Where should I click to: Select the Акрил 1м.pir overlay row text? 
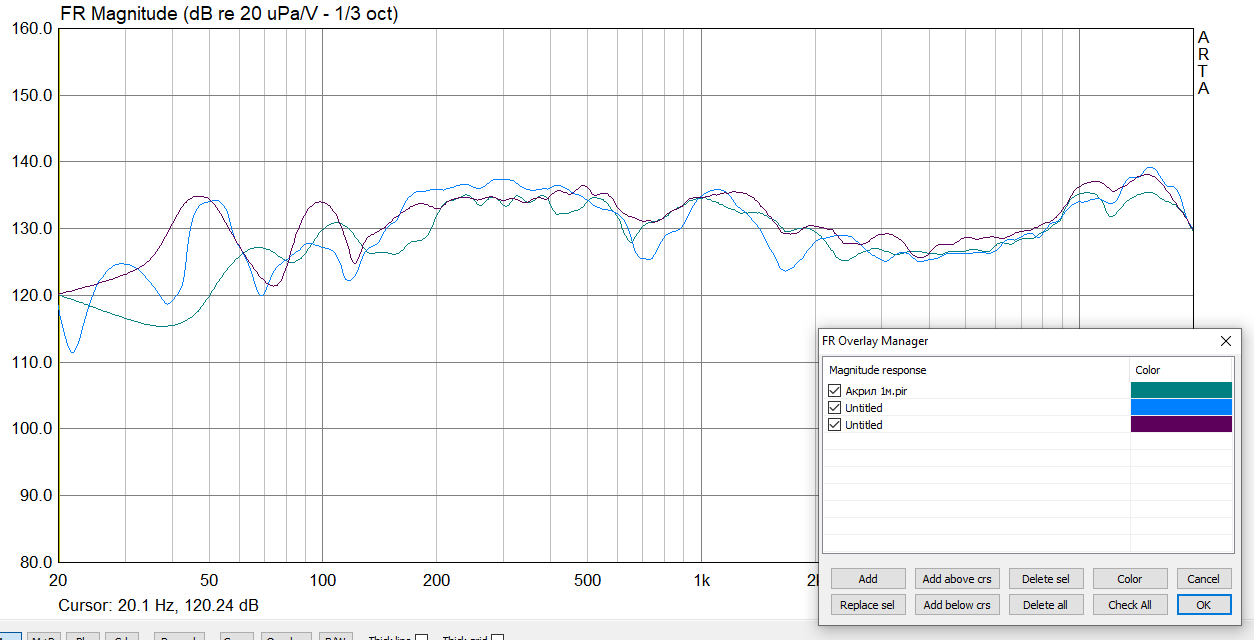click(876, 391)
